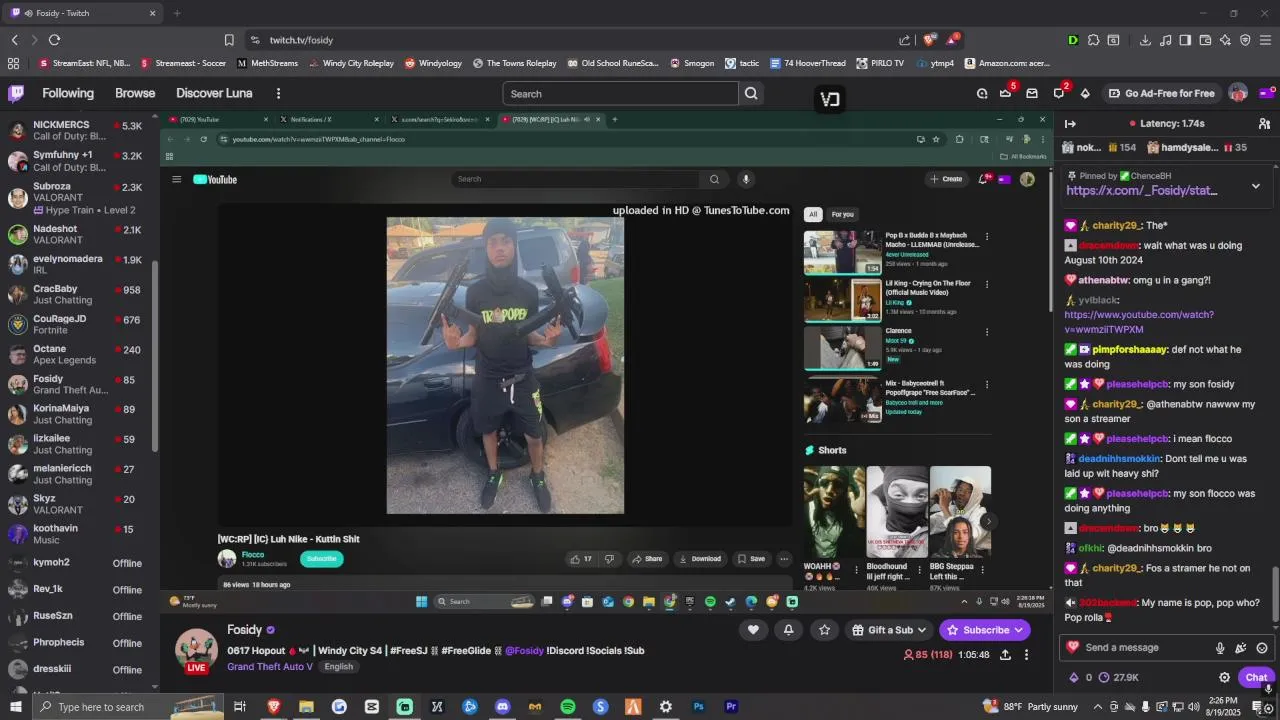The width and height of the screenshot is (1280, 720).
Task: Expand the channel points balance 27.9K
Action: pos(1119,677)
